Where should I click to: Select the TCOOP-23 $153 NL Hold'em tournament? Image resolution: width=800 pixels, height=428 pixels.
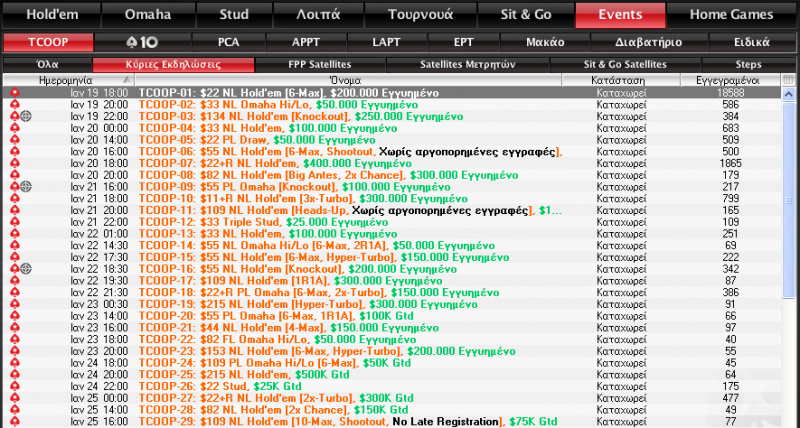coord(392,351)
